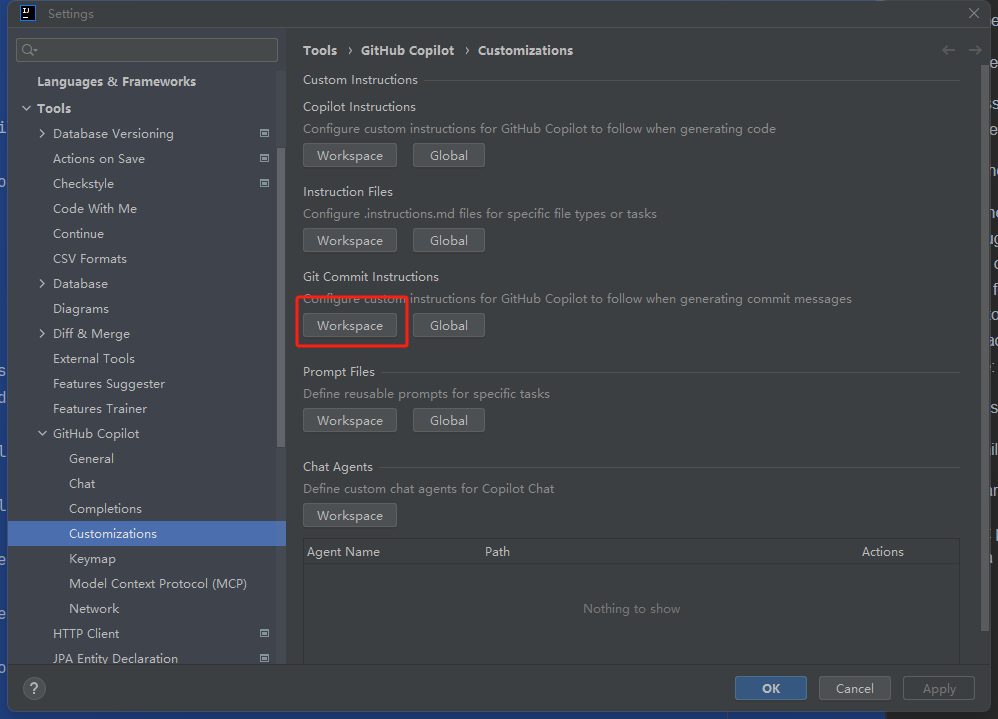
Task: Click GitHub Copilot in the breadcrumb
Action: point(407,50)
